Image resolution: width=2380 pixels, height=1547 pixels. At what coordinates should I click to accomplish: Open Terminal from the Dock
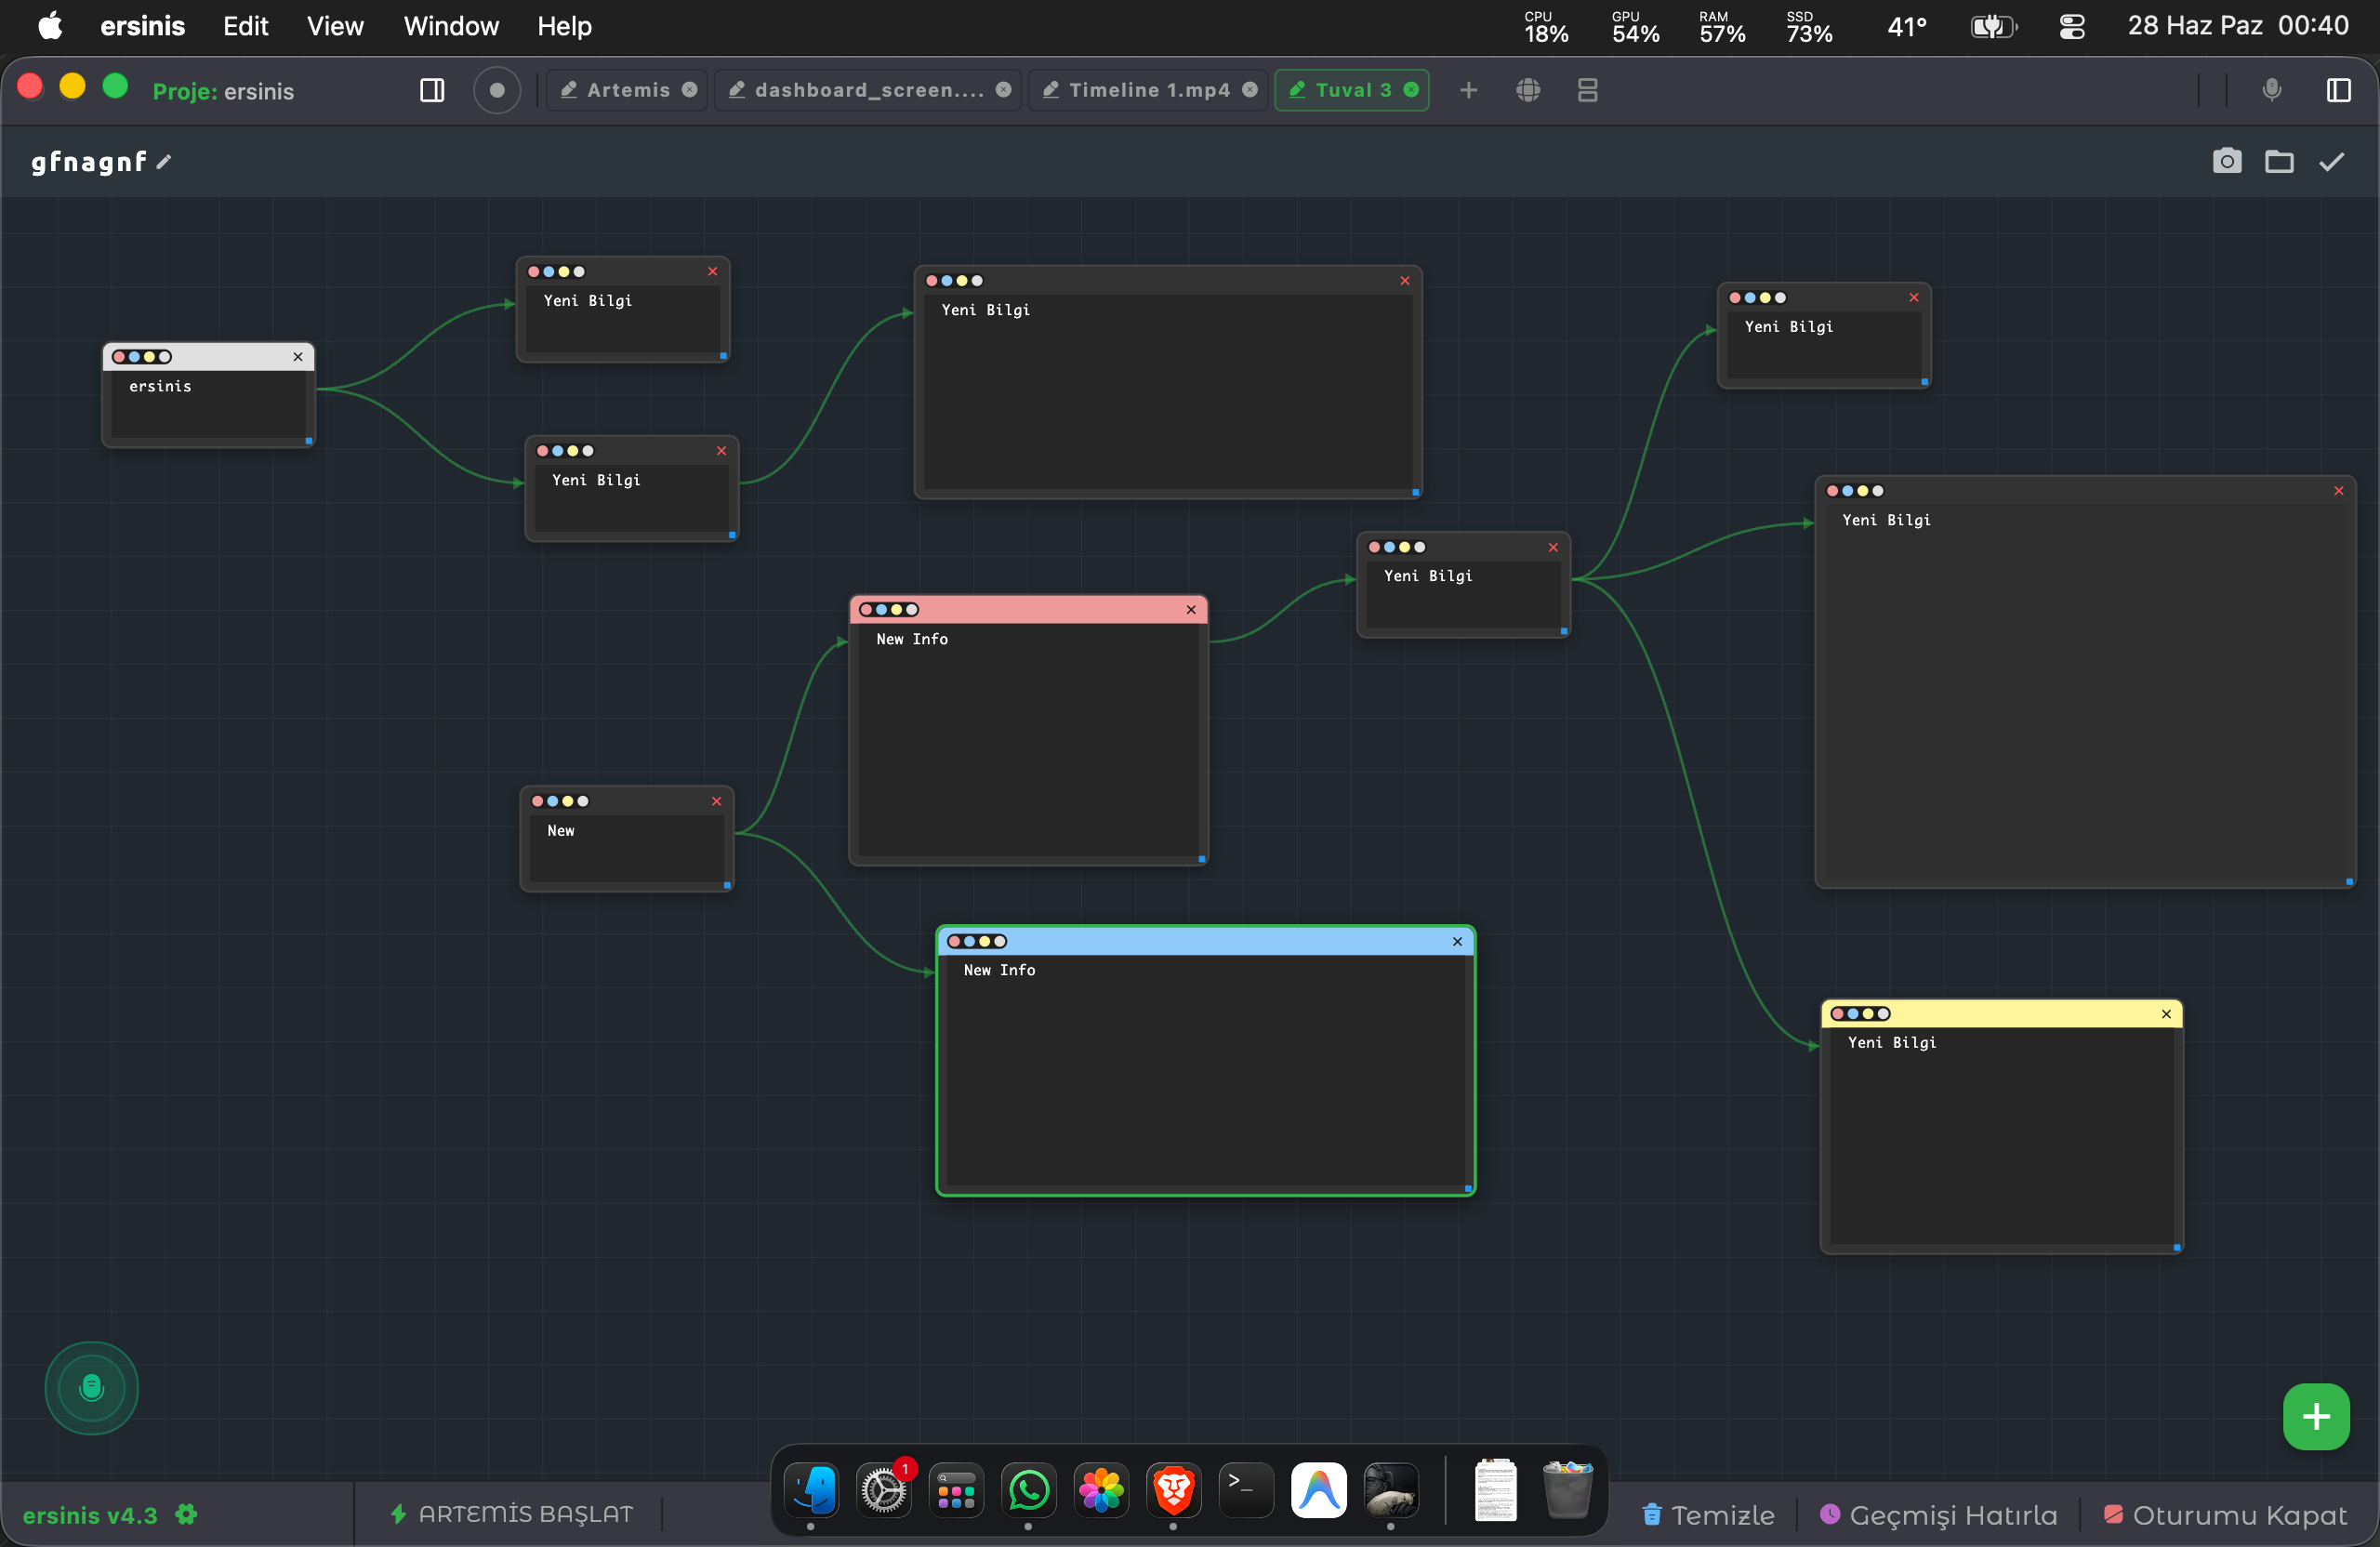[x=1246, y=1490]
